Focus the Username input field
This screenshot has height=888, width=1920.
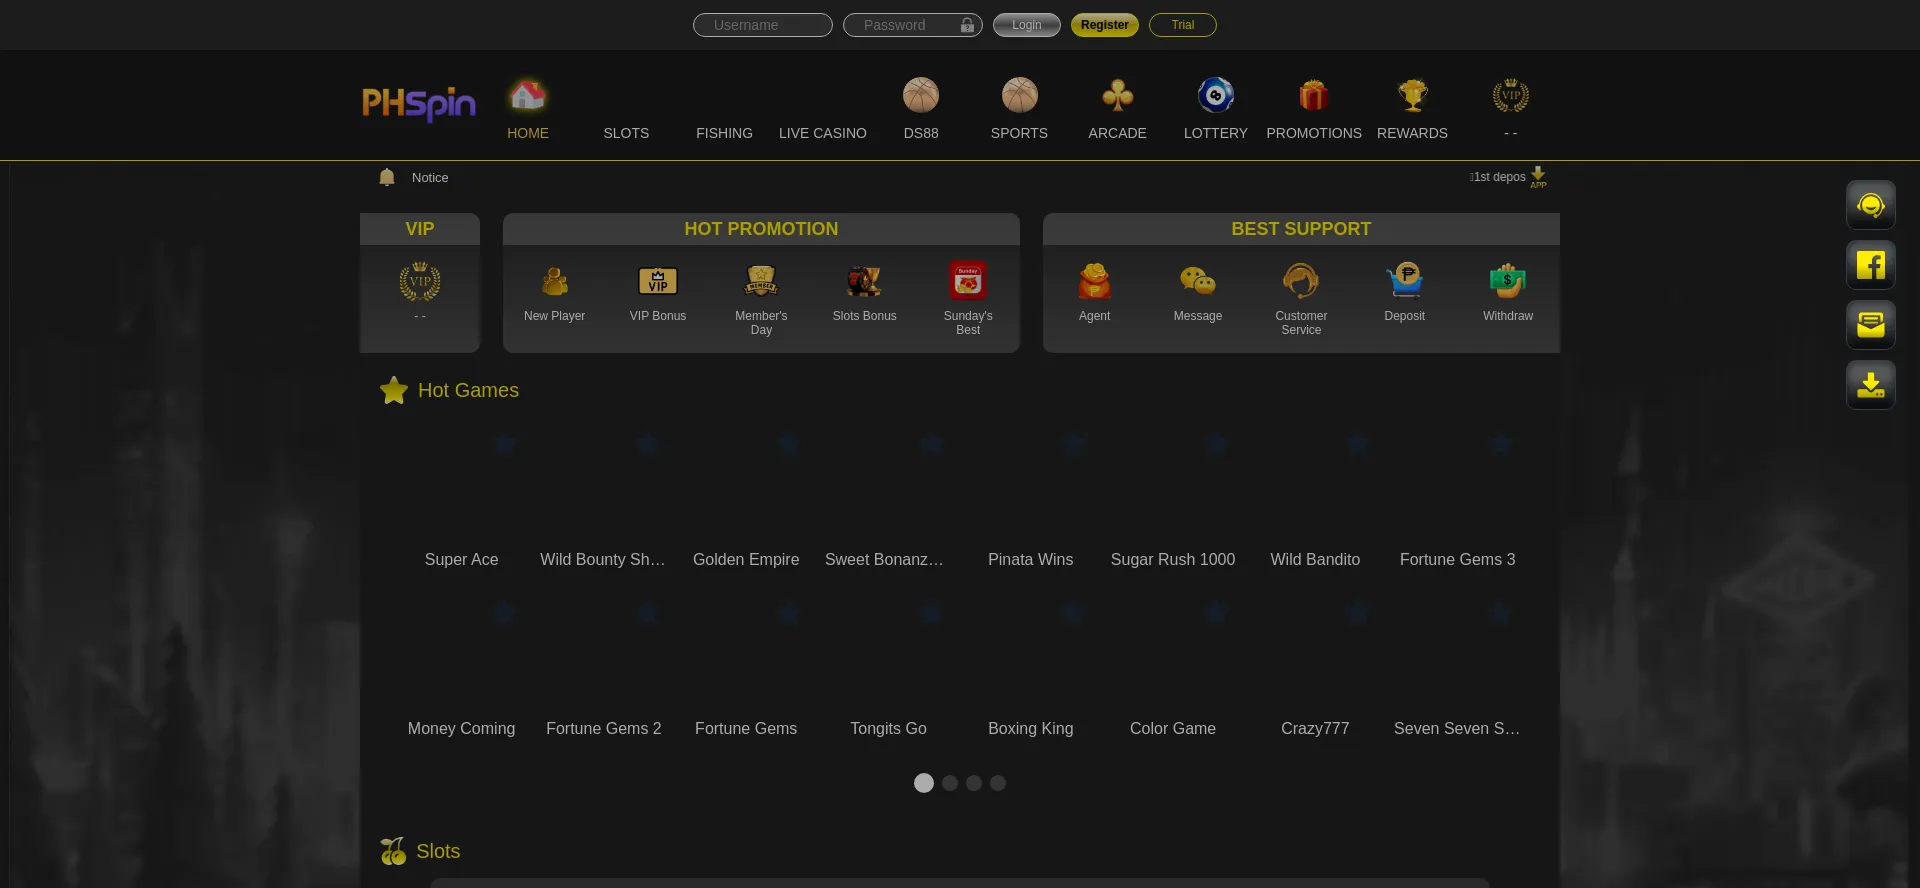pos(763,25)
